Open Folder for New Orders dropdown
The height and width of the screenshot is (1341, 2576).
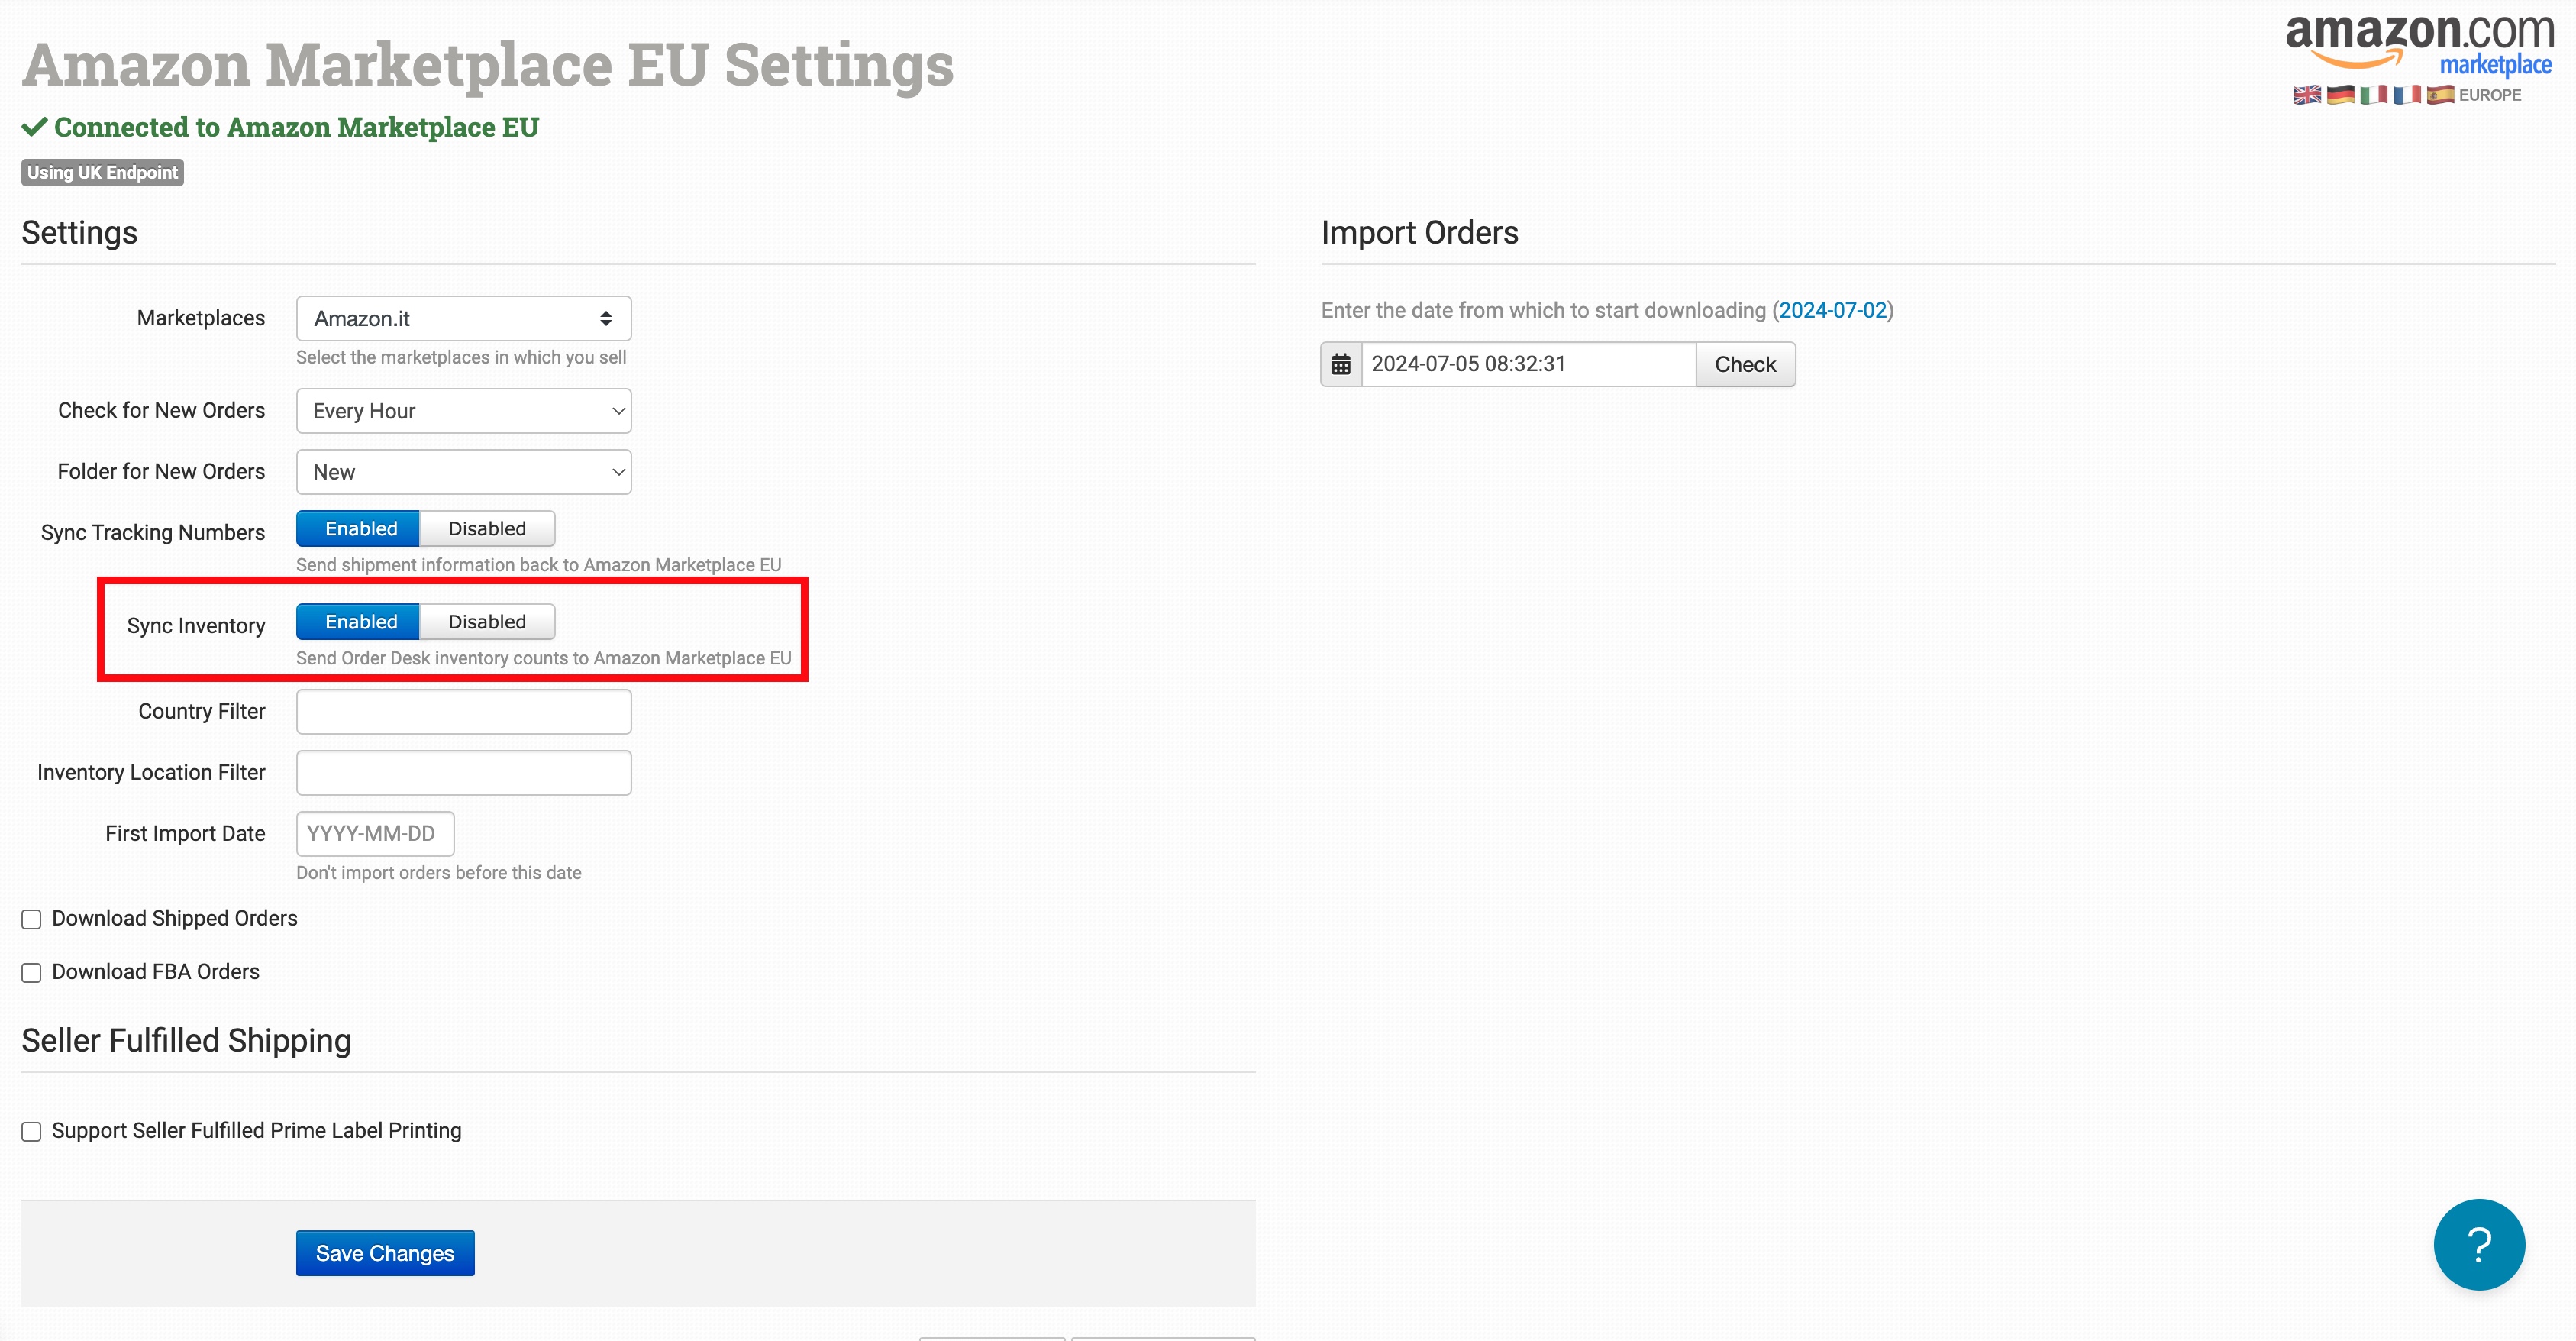463,472
